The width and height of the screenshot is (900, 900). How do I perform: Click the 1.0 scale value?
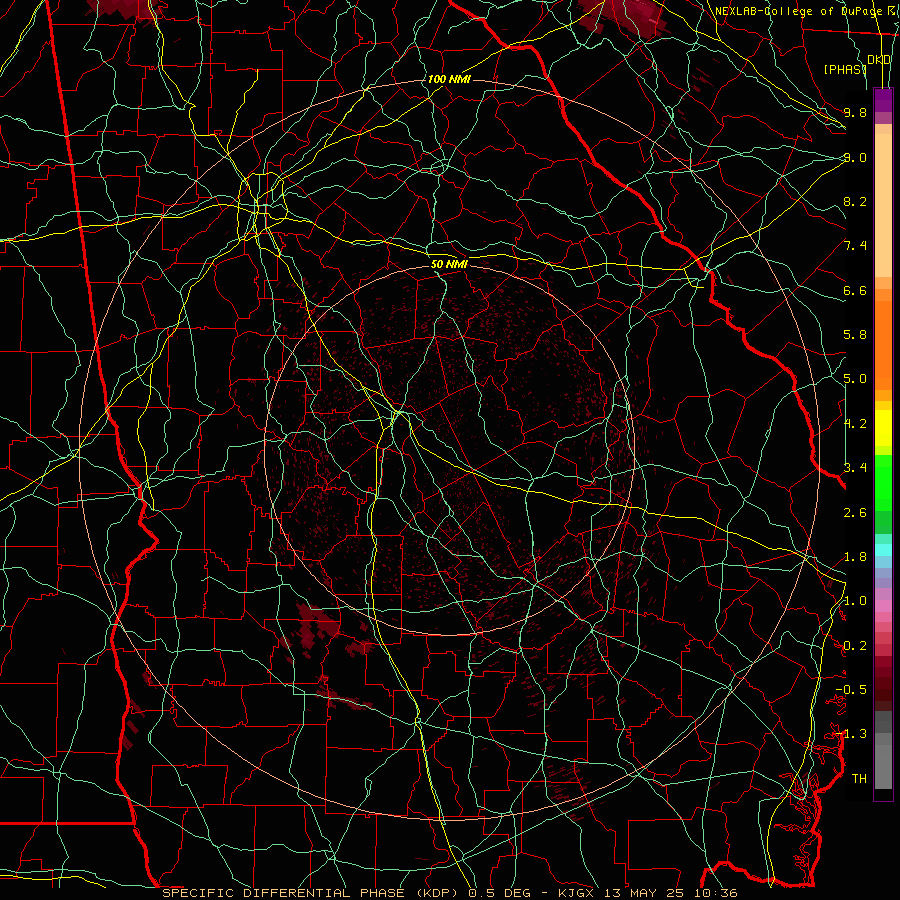(855, 601)
